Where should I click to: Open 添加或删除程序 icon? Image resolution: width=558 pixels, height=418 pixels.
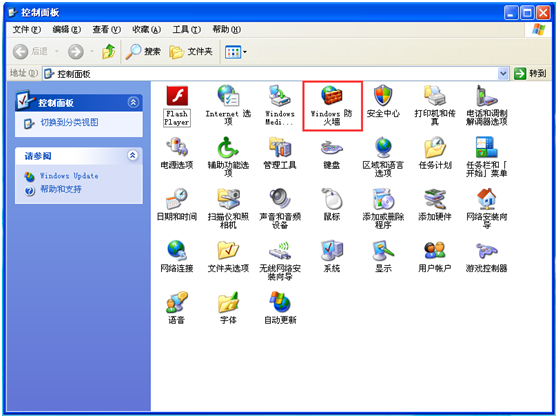point(383,208)
